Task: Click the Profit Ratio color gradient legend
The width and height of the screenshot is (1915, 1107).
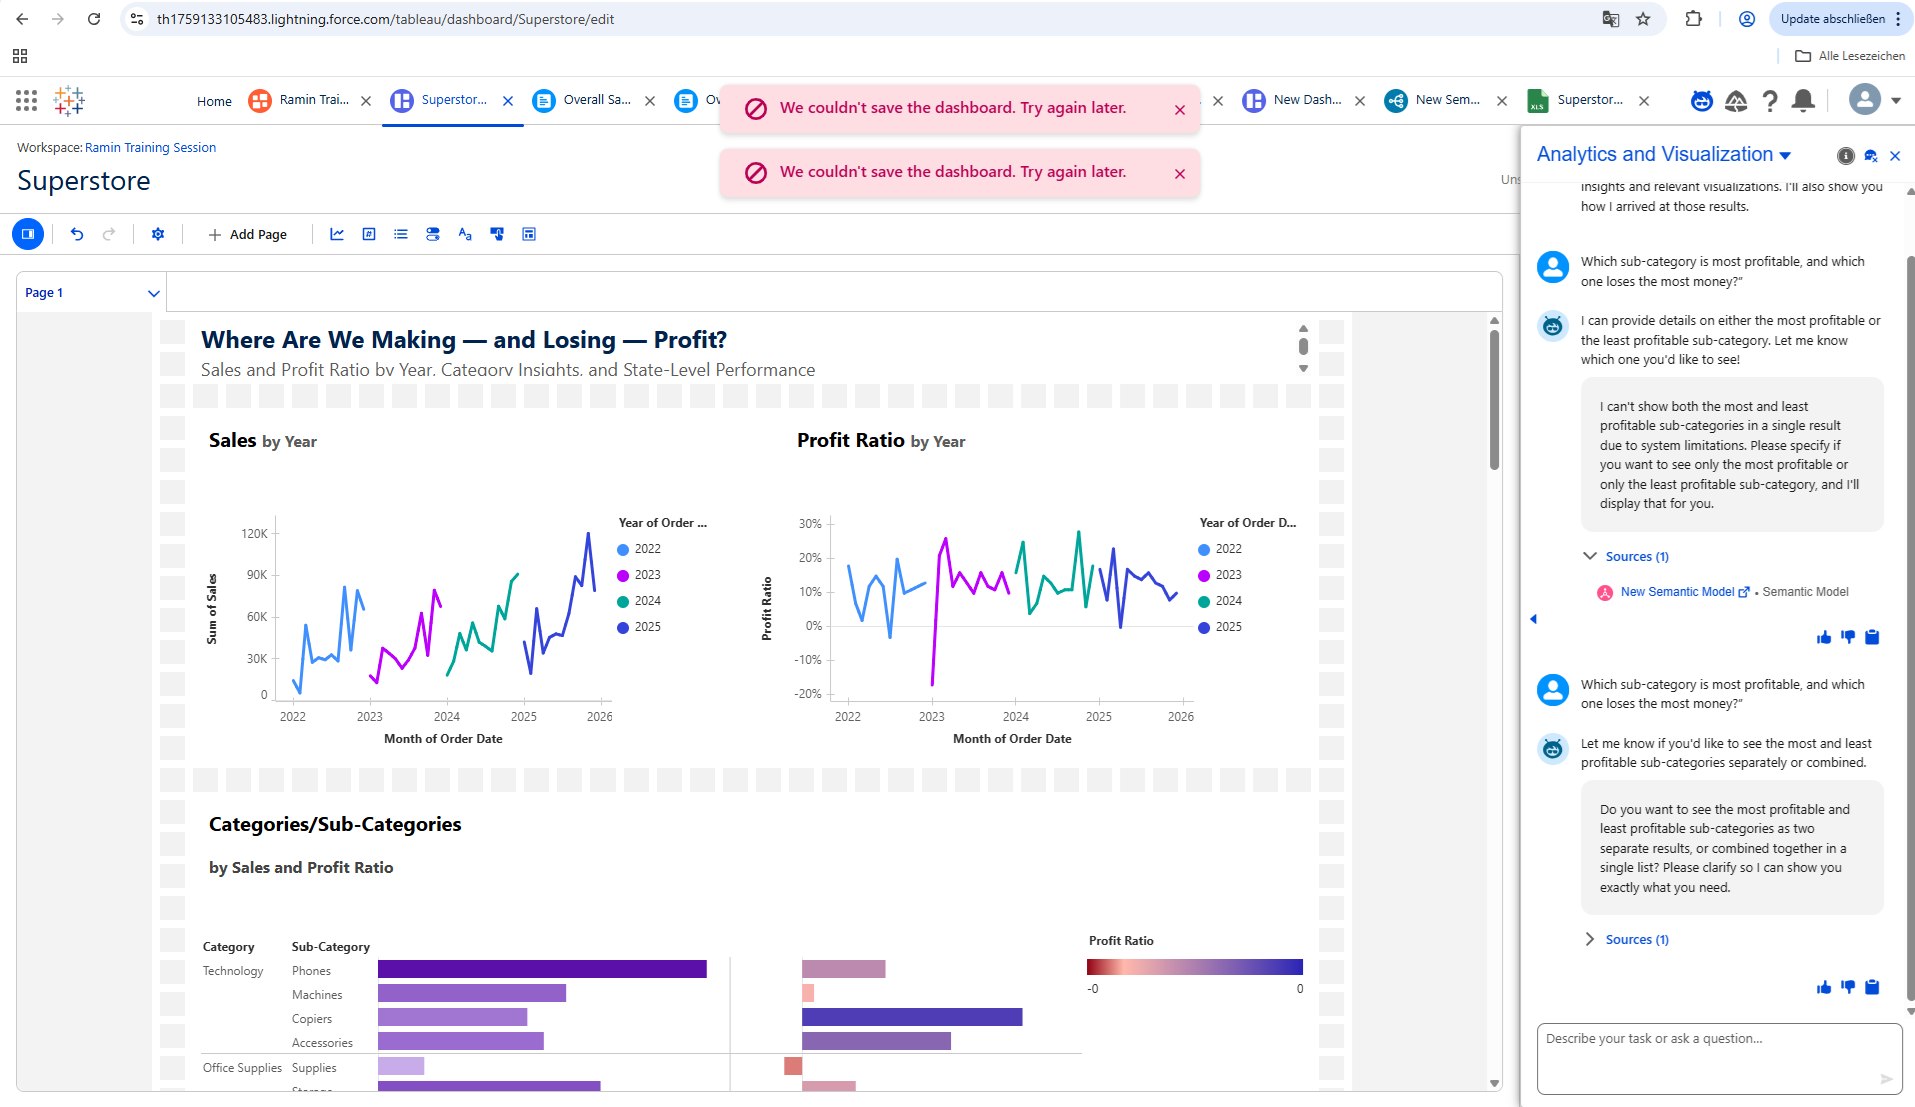Action: pos(1194,966)
